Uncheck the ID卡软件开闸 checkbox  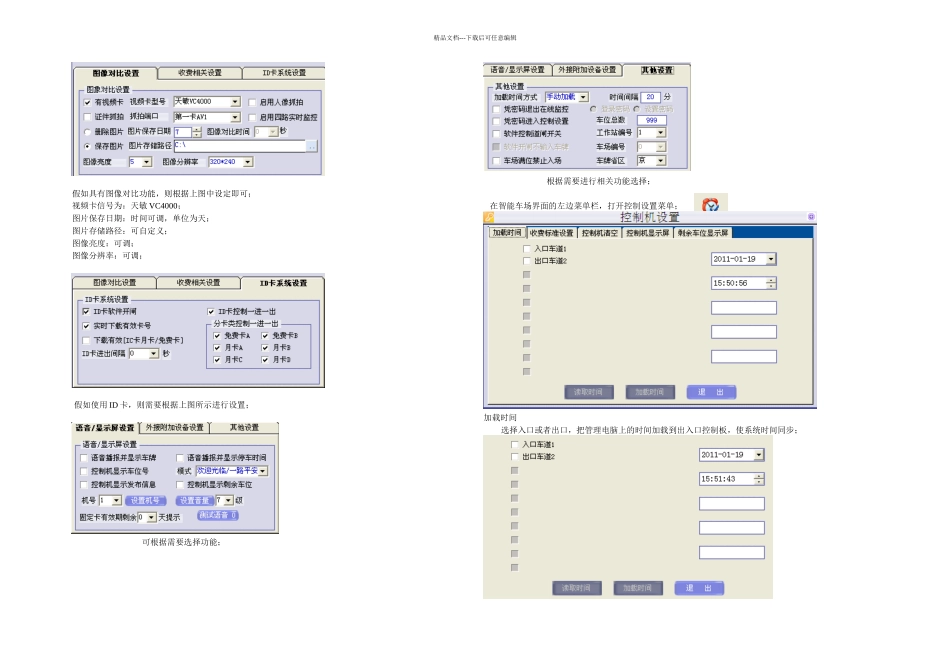pos(86,311)
